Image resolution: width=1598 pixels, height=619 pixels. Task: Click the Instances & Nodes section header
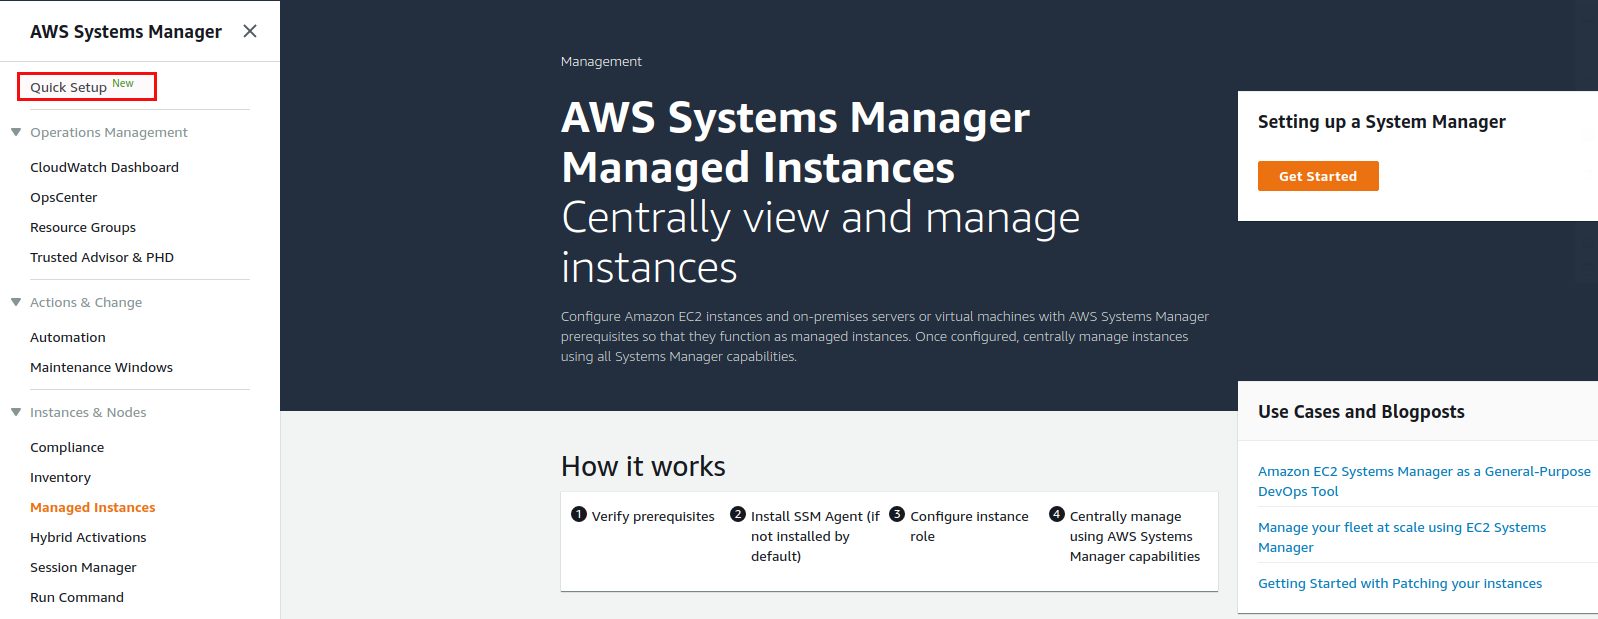click(88, 412)
